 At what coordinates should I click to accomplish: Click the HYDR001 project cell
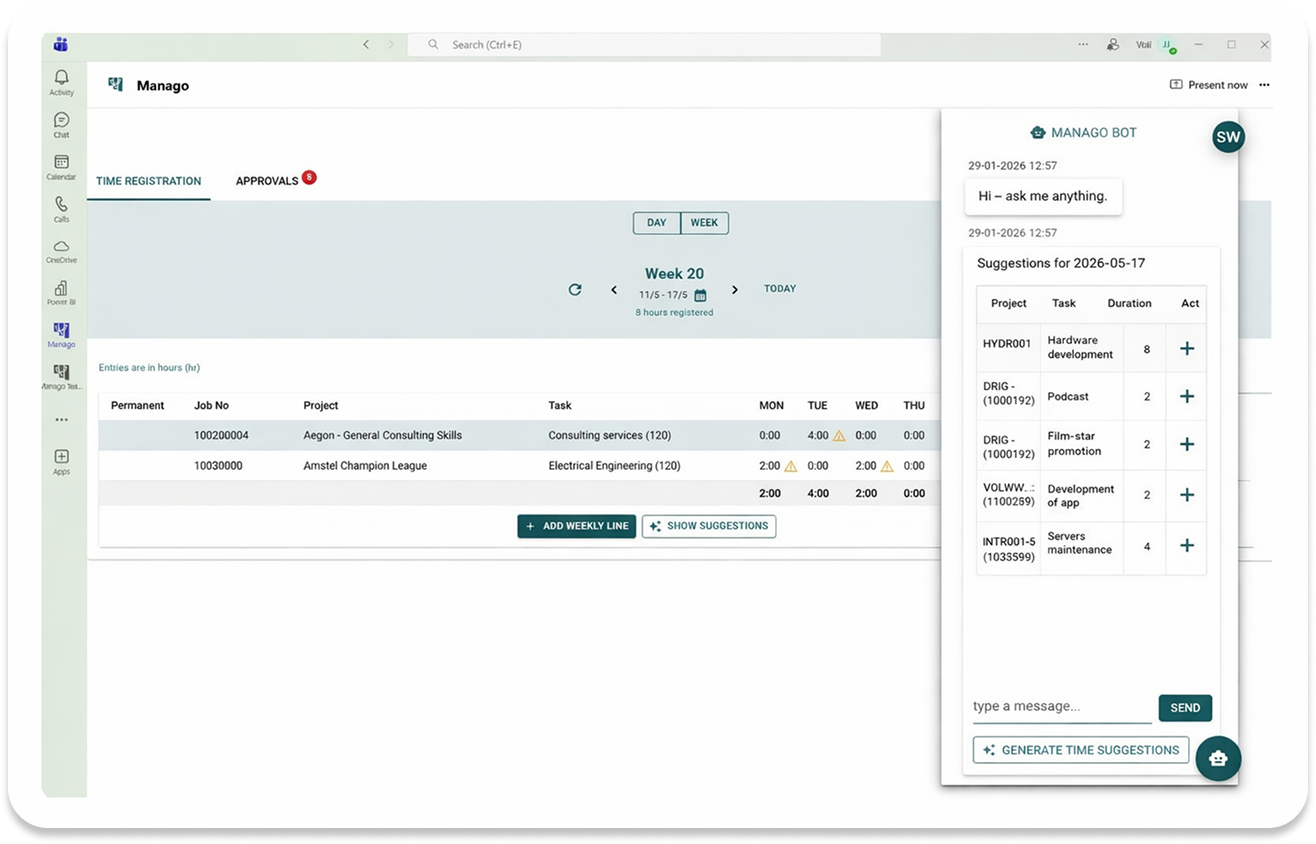click(x=1008, y=348)
